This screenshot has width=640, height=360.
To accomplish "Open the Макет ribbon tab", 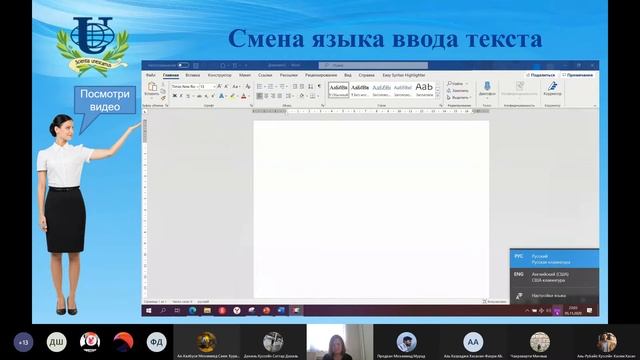I will [x=245, y=76].
